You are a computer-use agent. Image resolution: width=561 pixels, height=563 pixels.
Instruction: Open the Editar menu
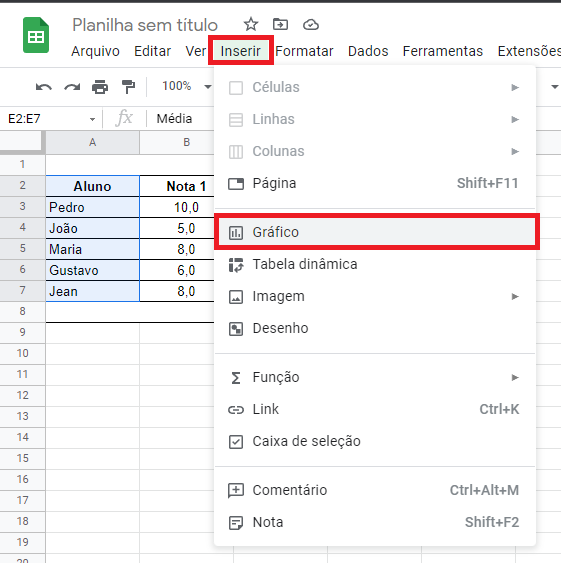[x=152, y=51]
